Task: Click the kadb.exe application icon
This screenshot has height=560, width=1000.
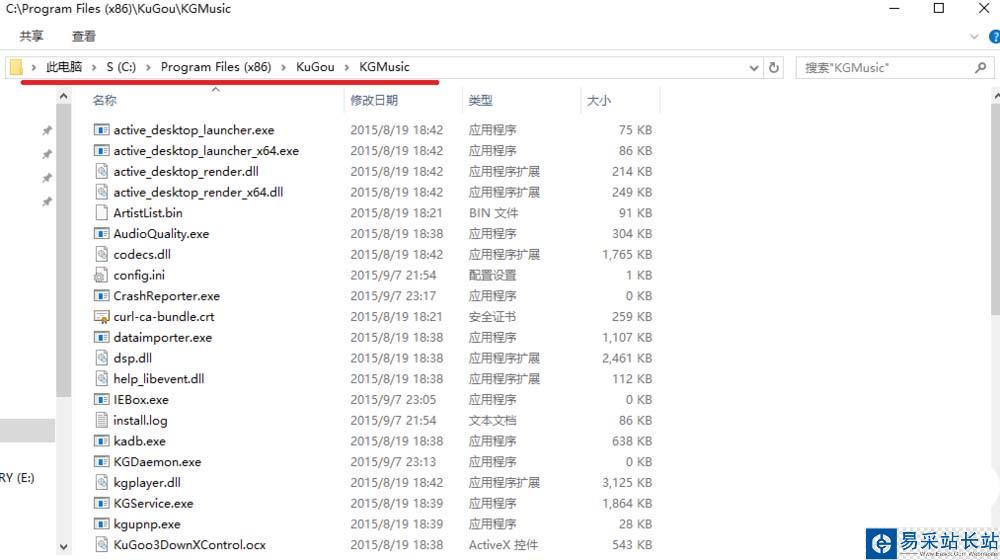Action: (101, 441)
